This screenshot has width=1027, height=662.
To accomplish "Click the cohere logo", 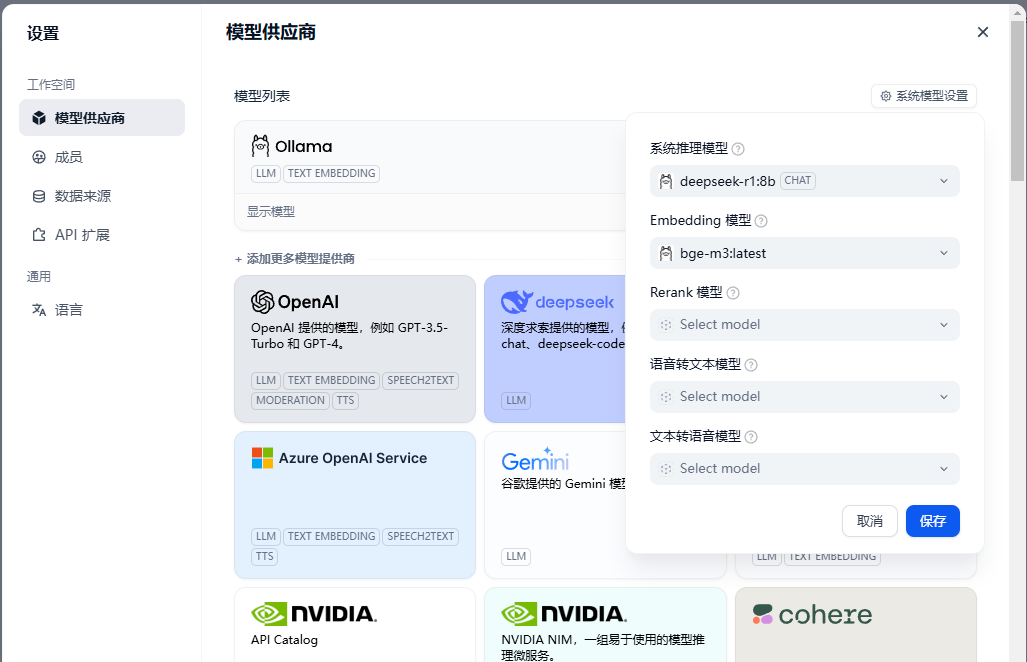I will coord(812,614).
